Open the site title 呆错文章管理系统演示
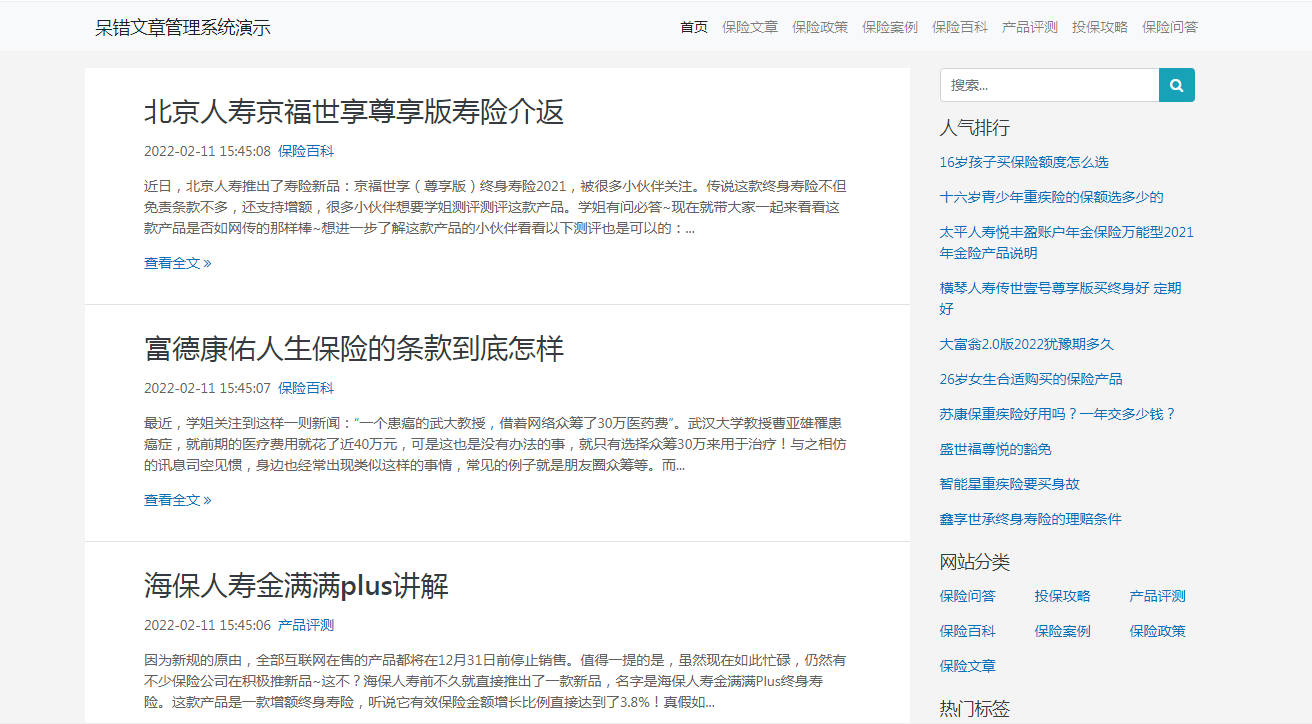The width and height of the screenshot is (1312, 724). (183, 27)
